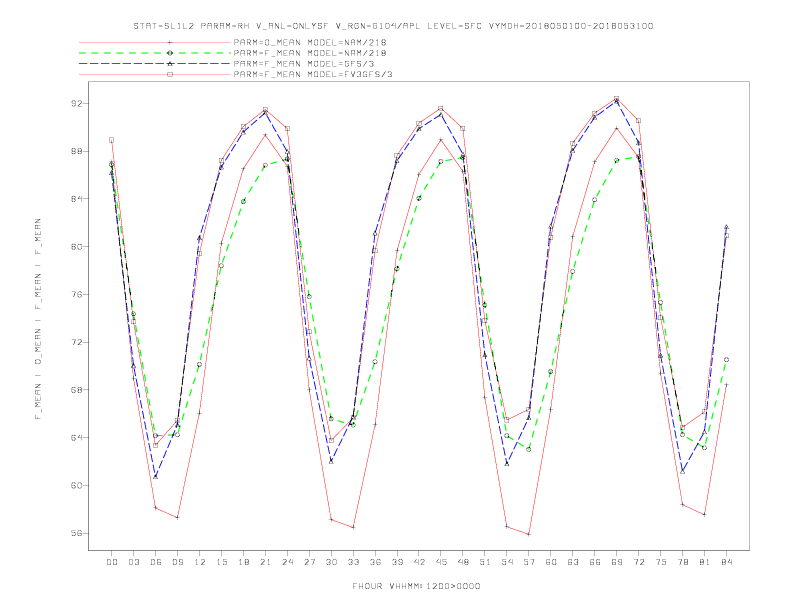Click y-axis tick label 64
The image size is (792, 612).
(75, 437)
